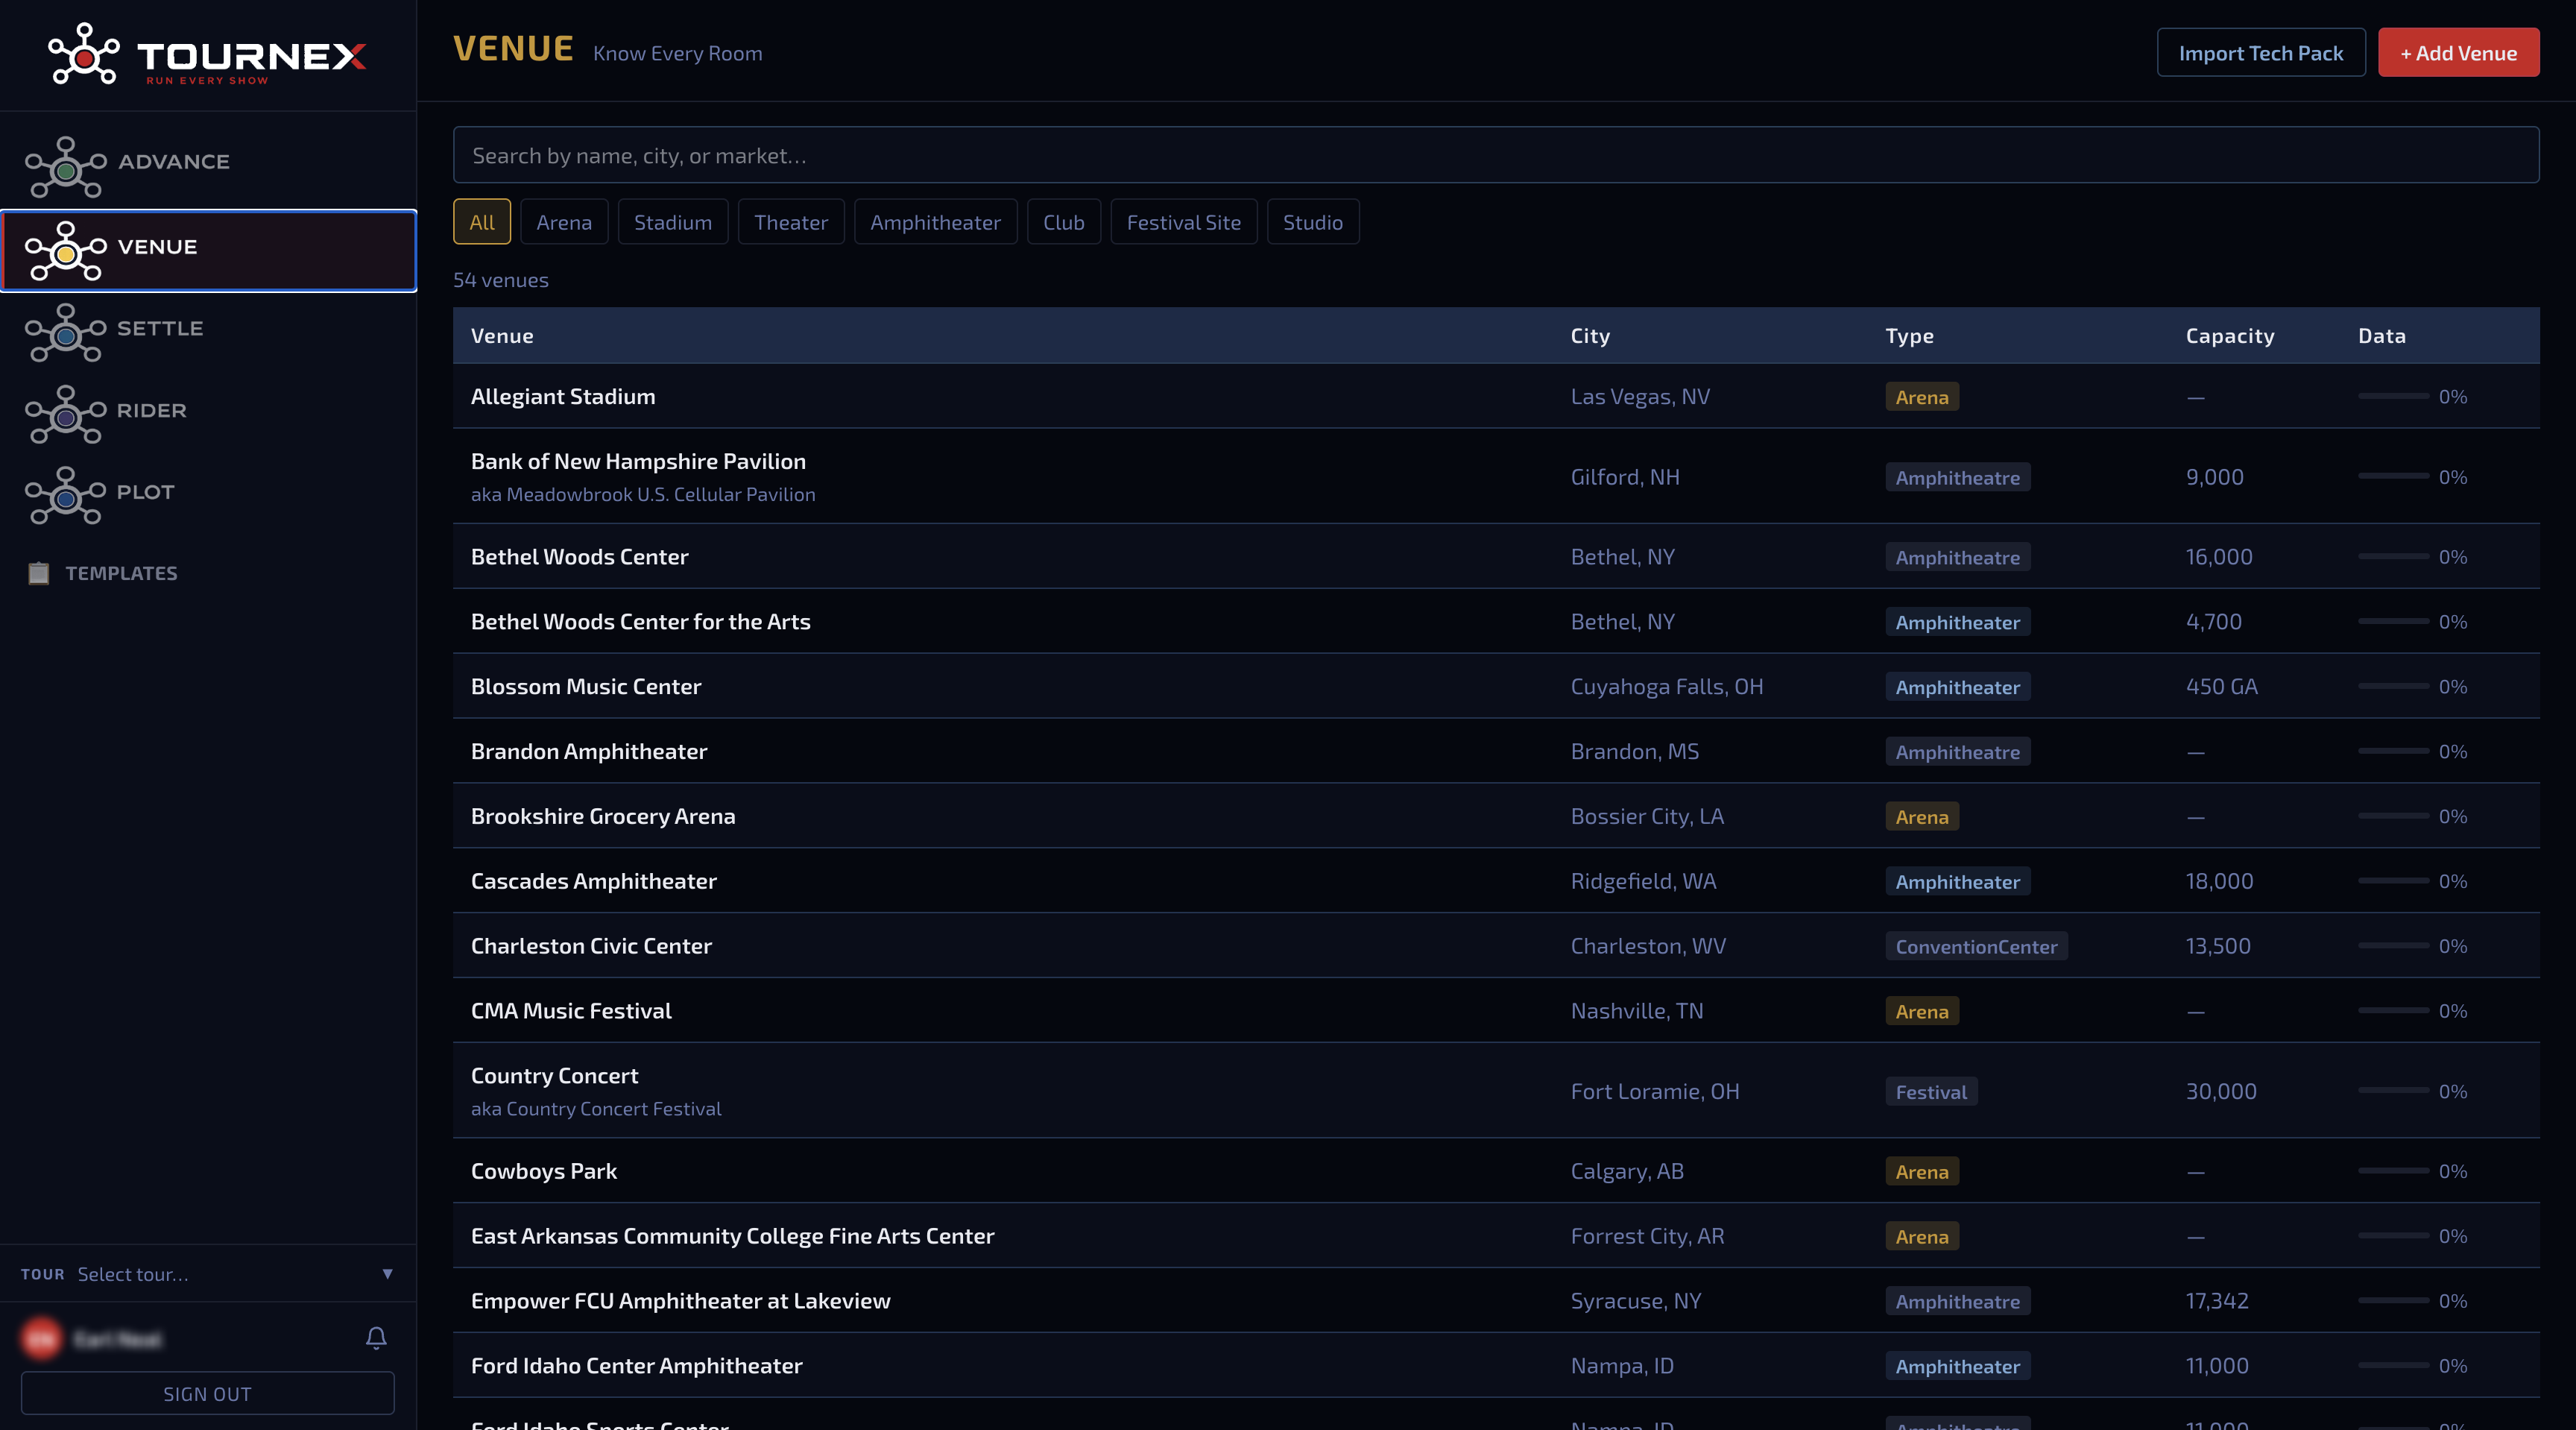Click the user avatar in sidebar
The width and height of the screenshot is (2576, 1430).
pos(42,1338)
